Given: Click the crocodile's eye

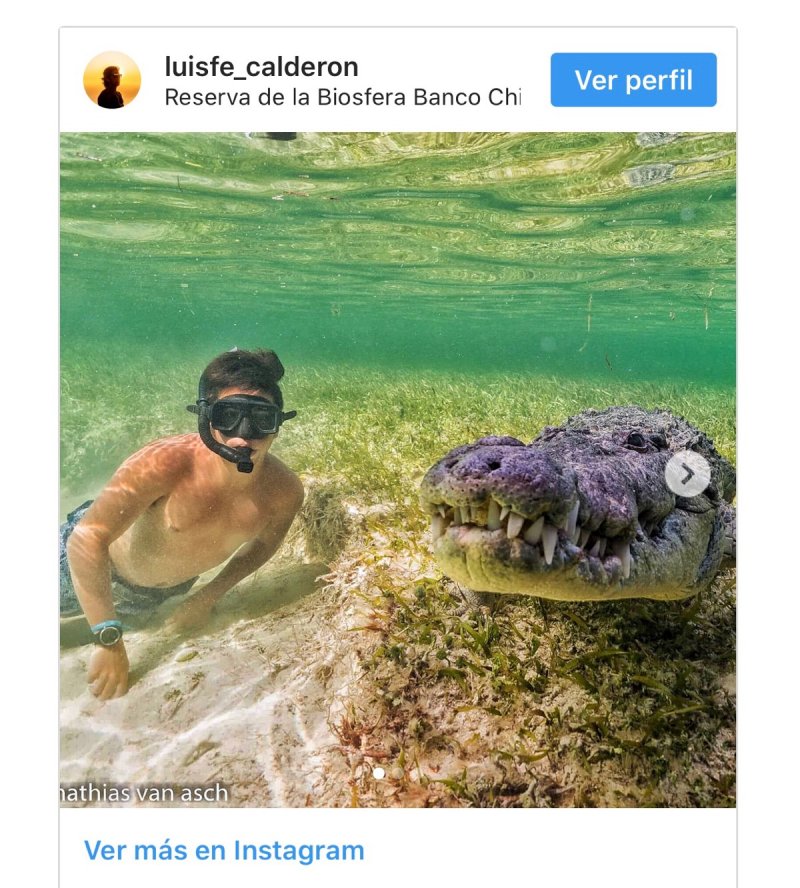Looking at the screenshot, I should click(635, 440).
